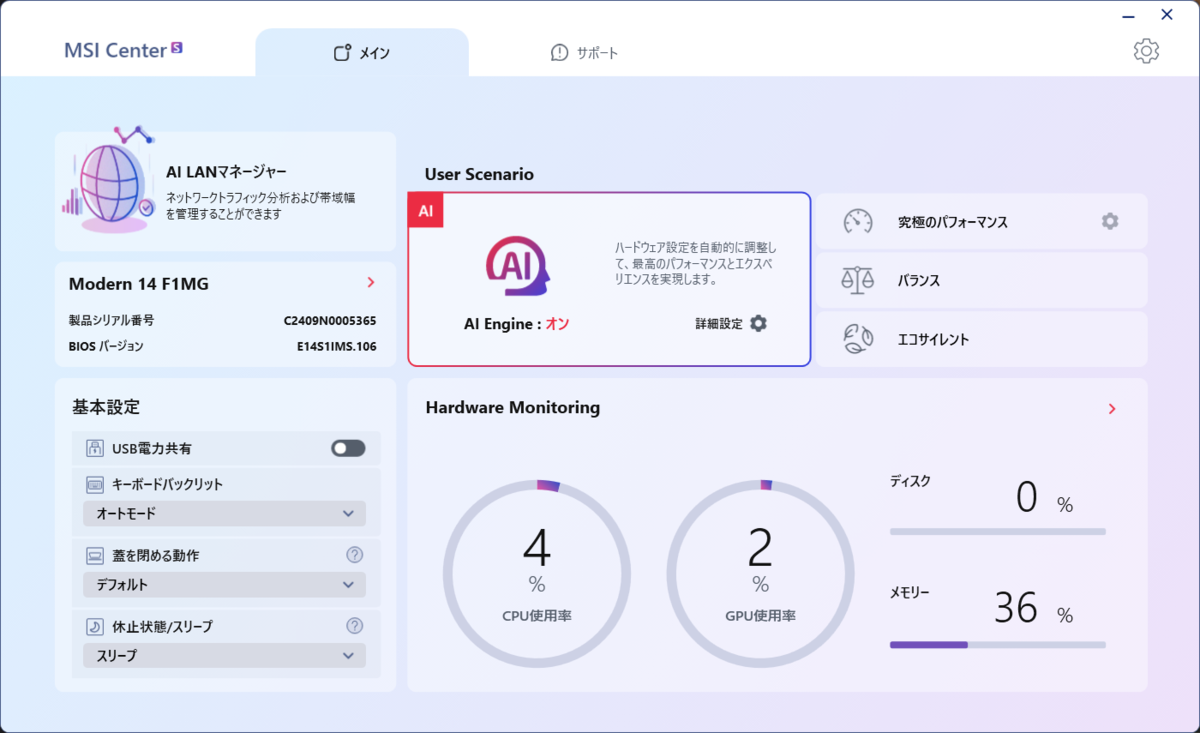This screenshot has height=733, width=1200.
Task: Click the hibernate/sleep moon icon
Action: click(95, 626)
